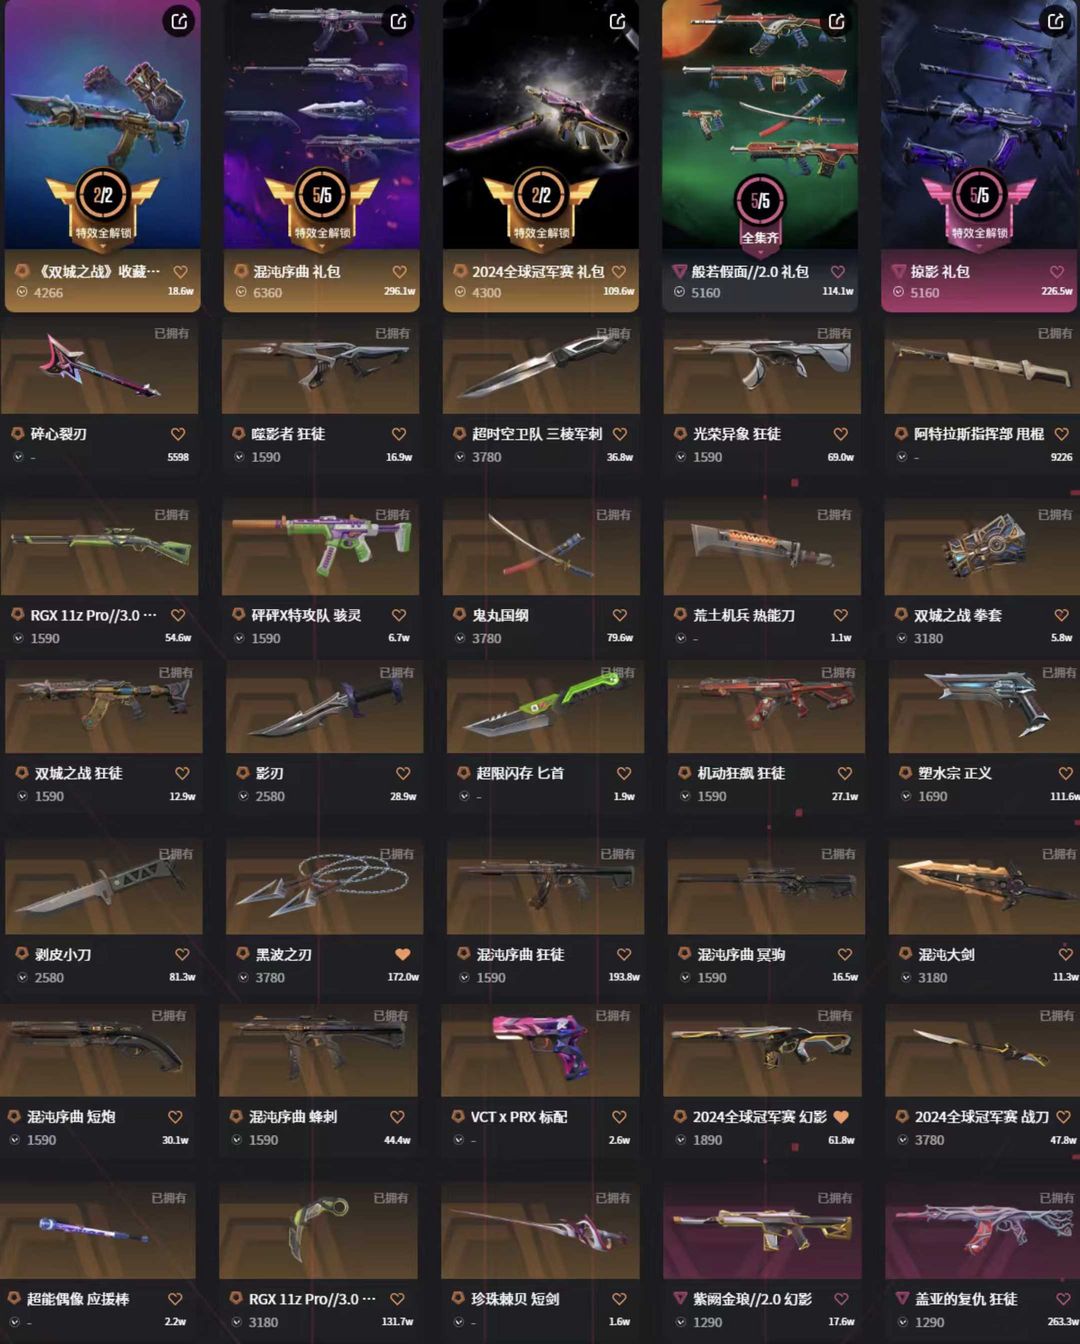This screenshot has width=1080, height=1344.
Task: Click share icon on 般若假面//2.0 礼包
Action: [x=836, y=21]
